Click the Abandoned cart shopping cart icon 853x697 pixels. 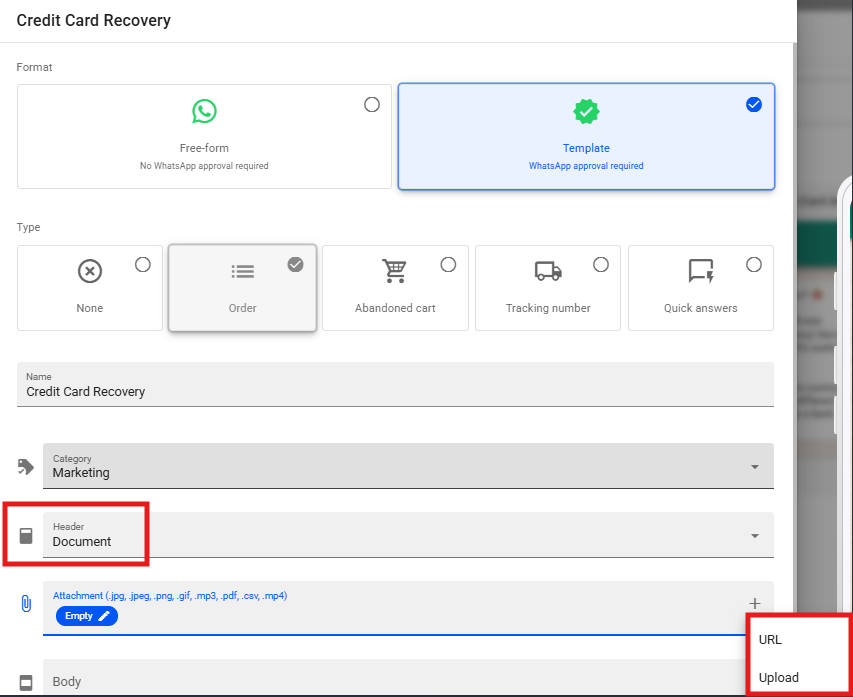[x=395, y=271]
